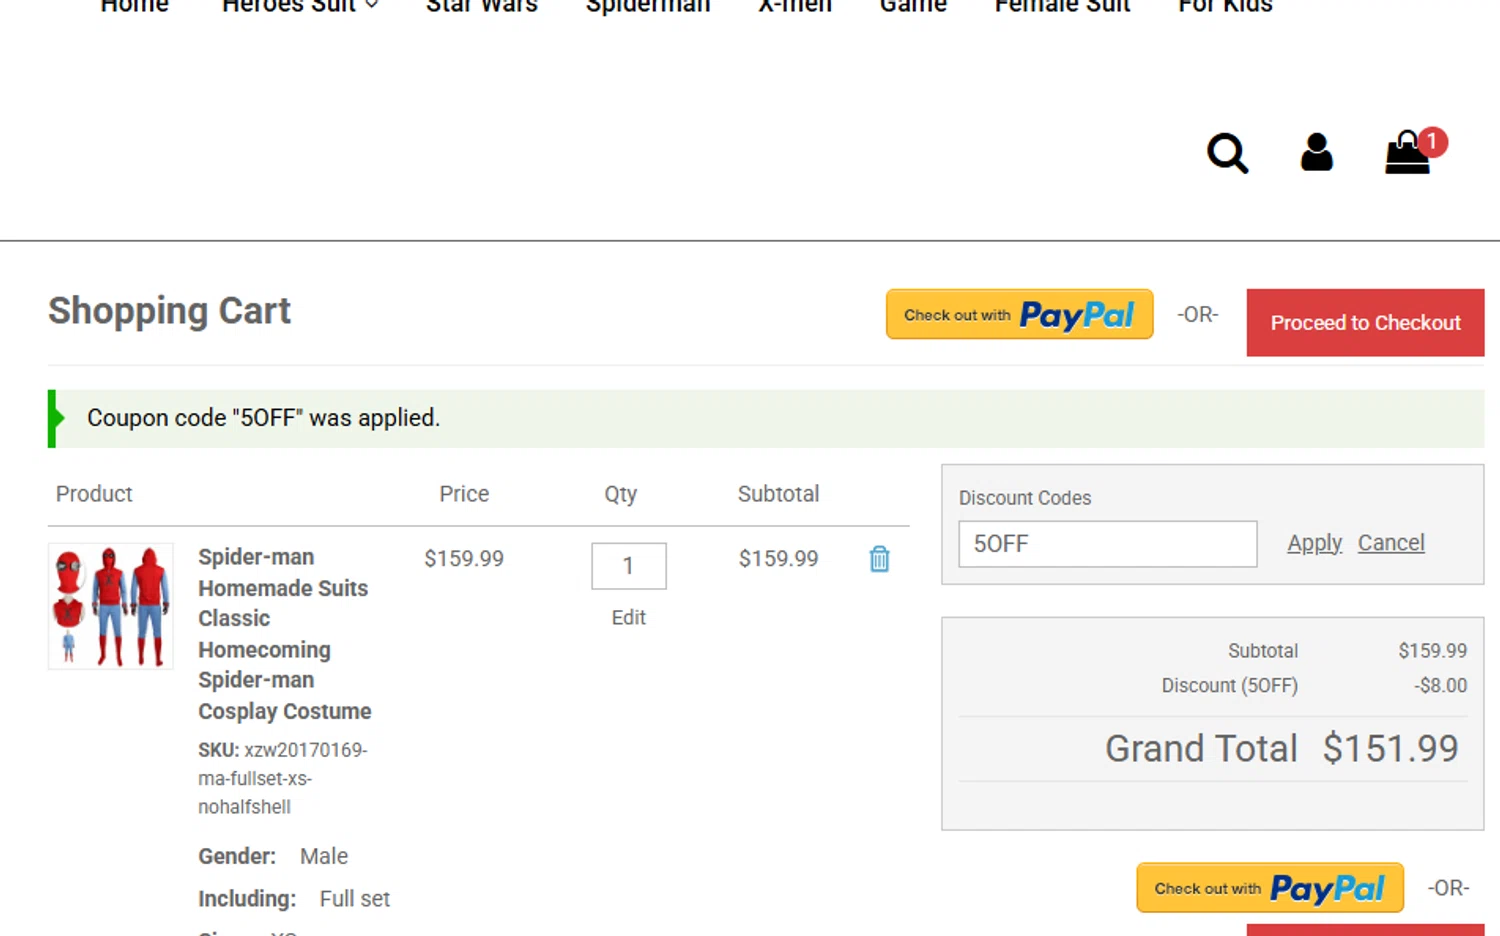This screenshot has width=1500, height=936.
Task: Open the search magnifier icon
Action: [x=1227, y=153]
